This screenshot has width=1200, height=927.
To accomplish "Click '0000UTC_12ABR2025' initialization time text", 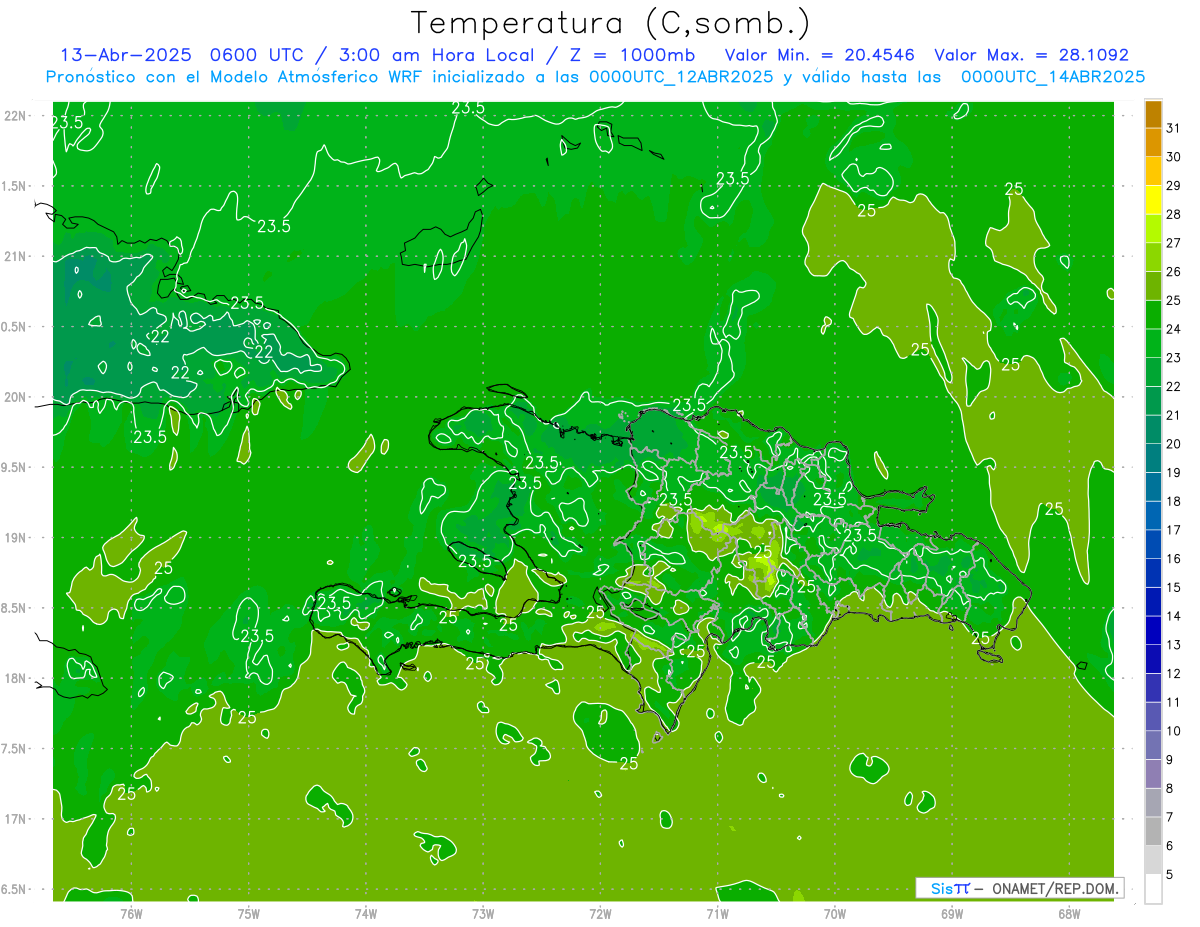I will [681, 76].
